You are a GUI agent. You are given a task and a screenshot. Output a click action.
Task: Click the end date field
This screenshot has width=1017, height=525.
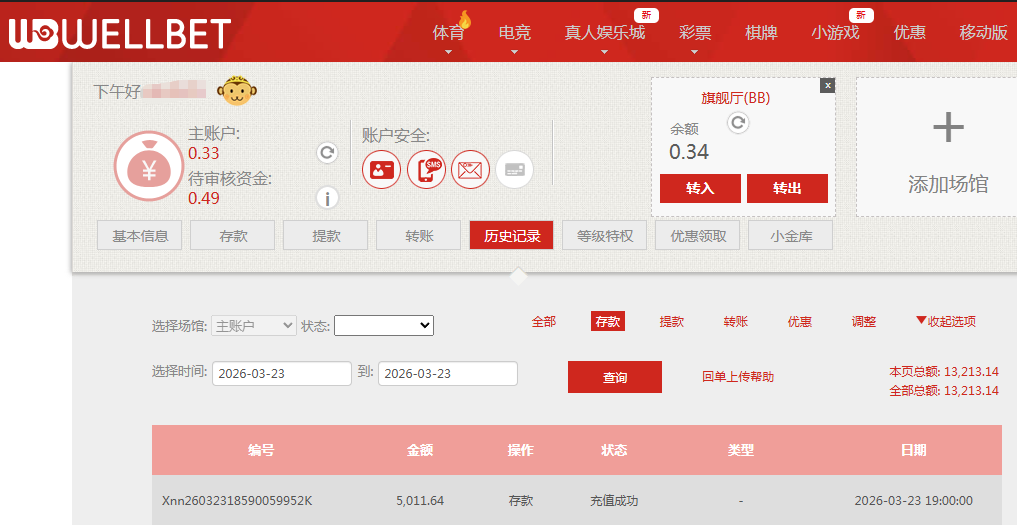click(448, 374)
